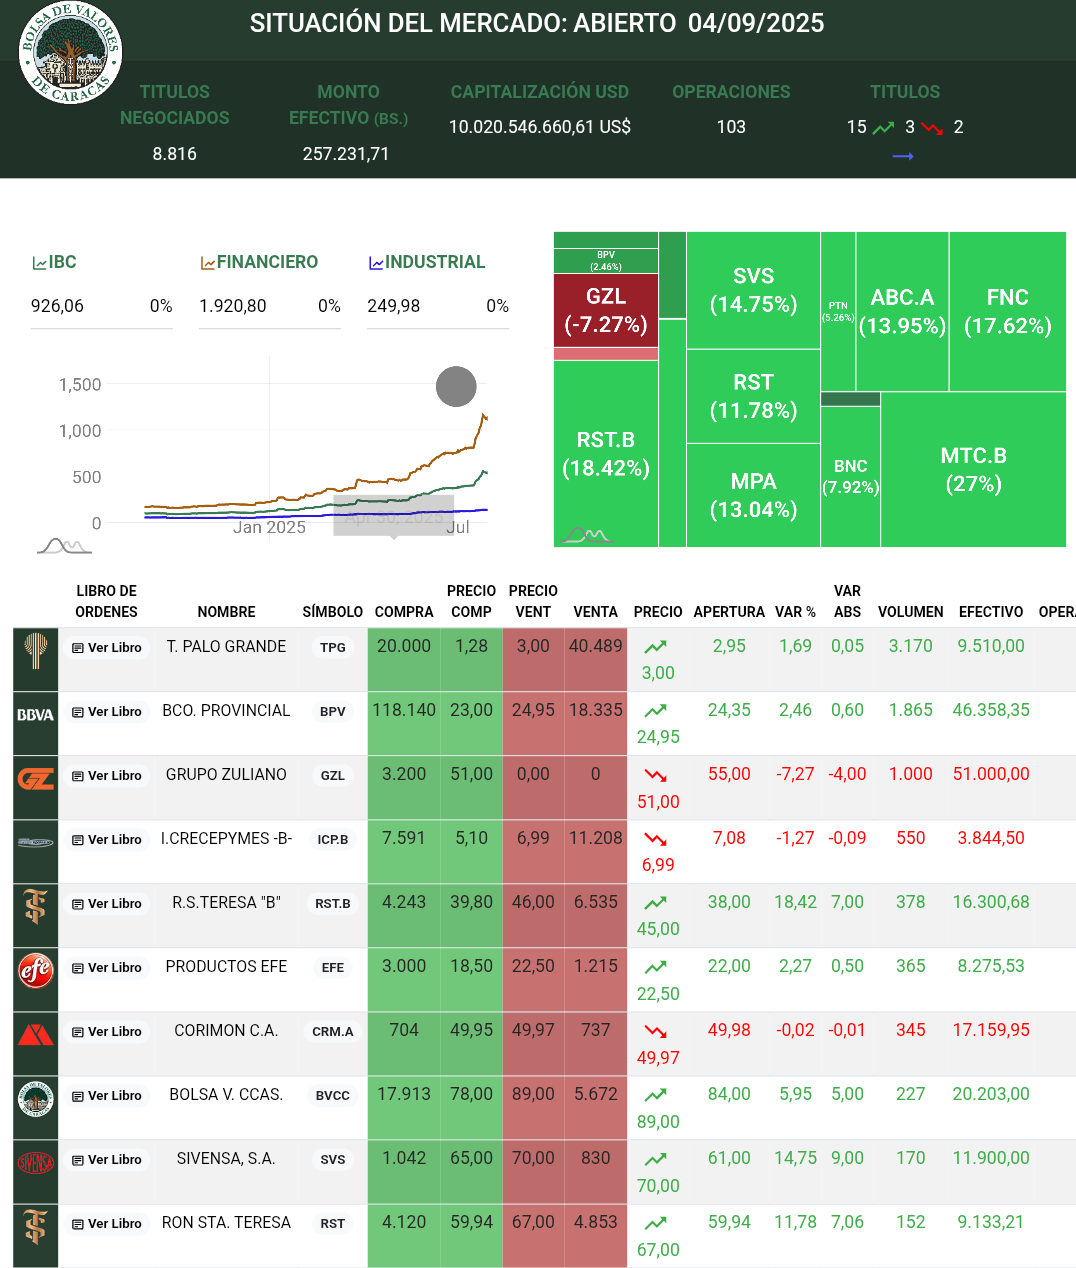Open Ver Libro for Bco. Provincial
The height and width of the screenshot is (1268, 1076).
(107, 712)
